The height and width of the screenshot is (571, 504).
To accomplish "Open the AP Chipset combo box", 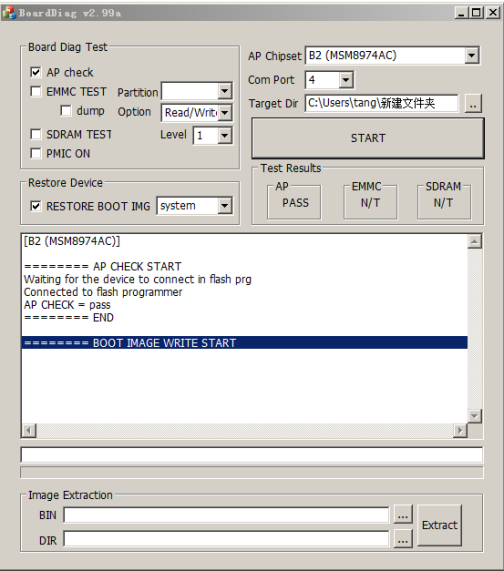I will (472, 56).
